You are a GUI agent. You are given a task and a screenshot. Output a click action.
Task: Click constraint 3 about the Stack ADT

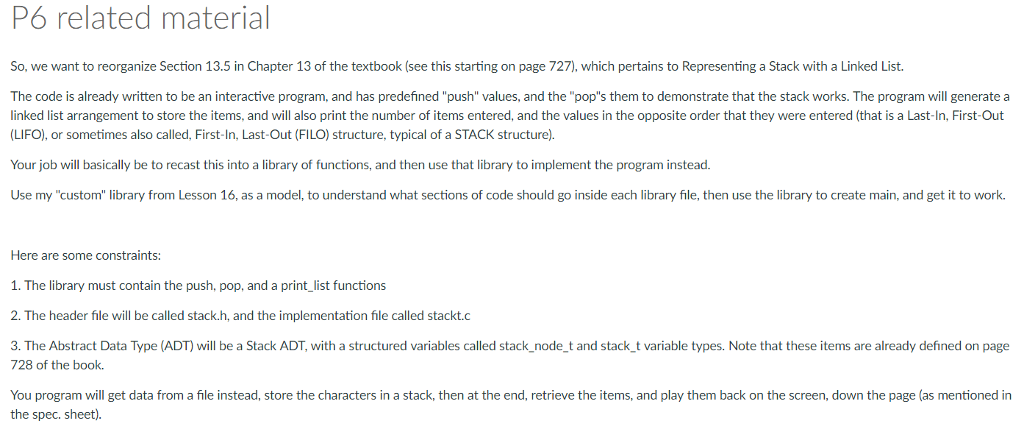pyautogui.click(x=510, y=355)
